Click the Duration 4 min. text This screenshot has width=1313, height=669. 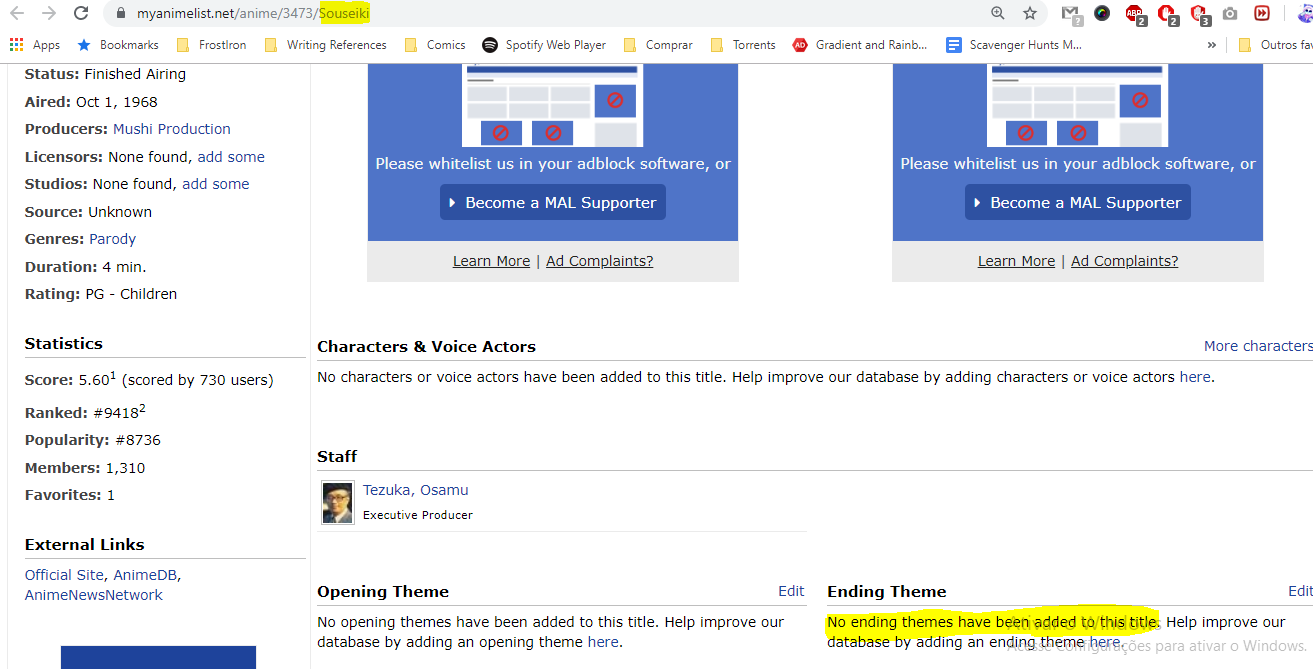[x=86, y=267]
